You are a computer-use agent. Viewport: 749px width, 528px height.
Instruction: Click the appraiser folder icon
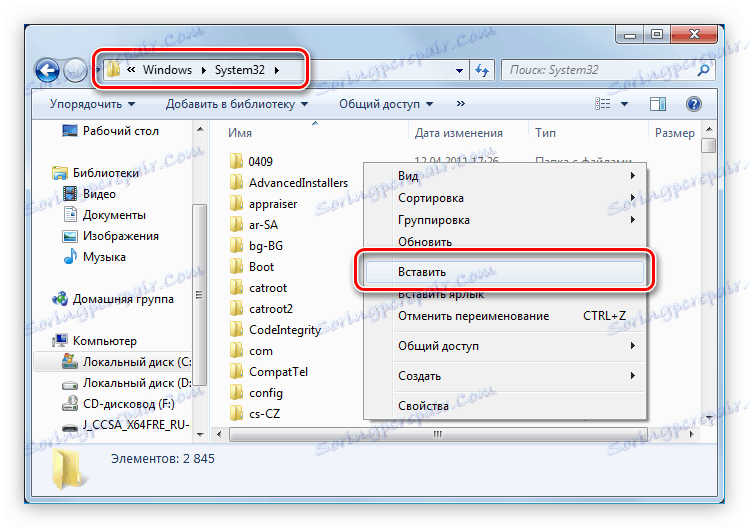[x=236, y=203]
